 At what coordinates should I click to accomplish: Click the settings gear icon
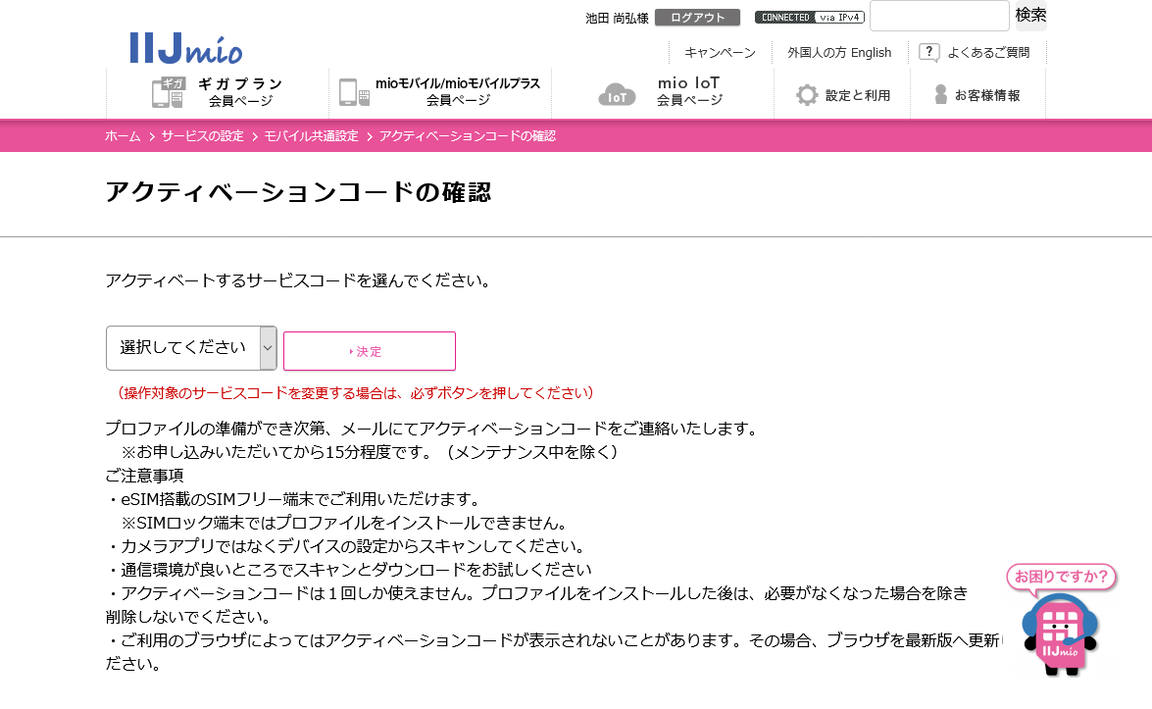(806, 95)
